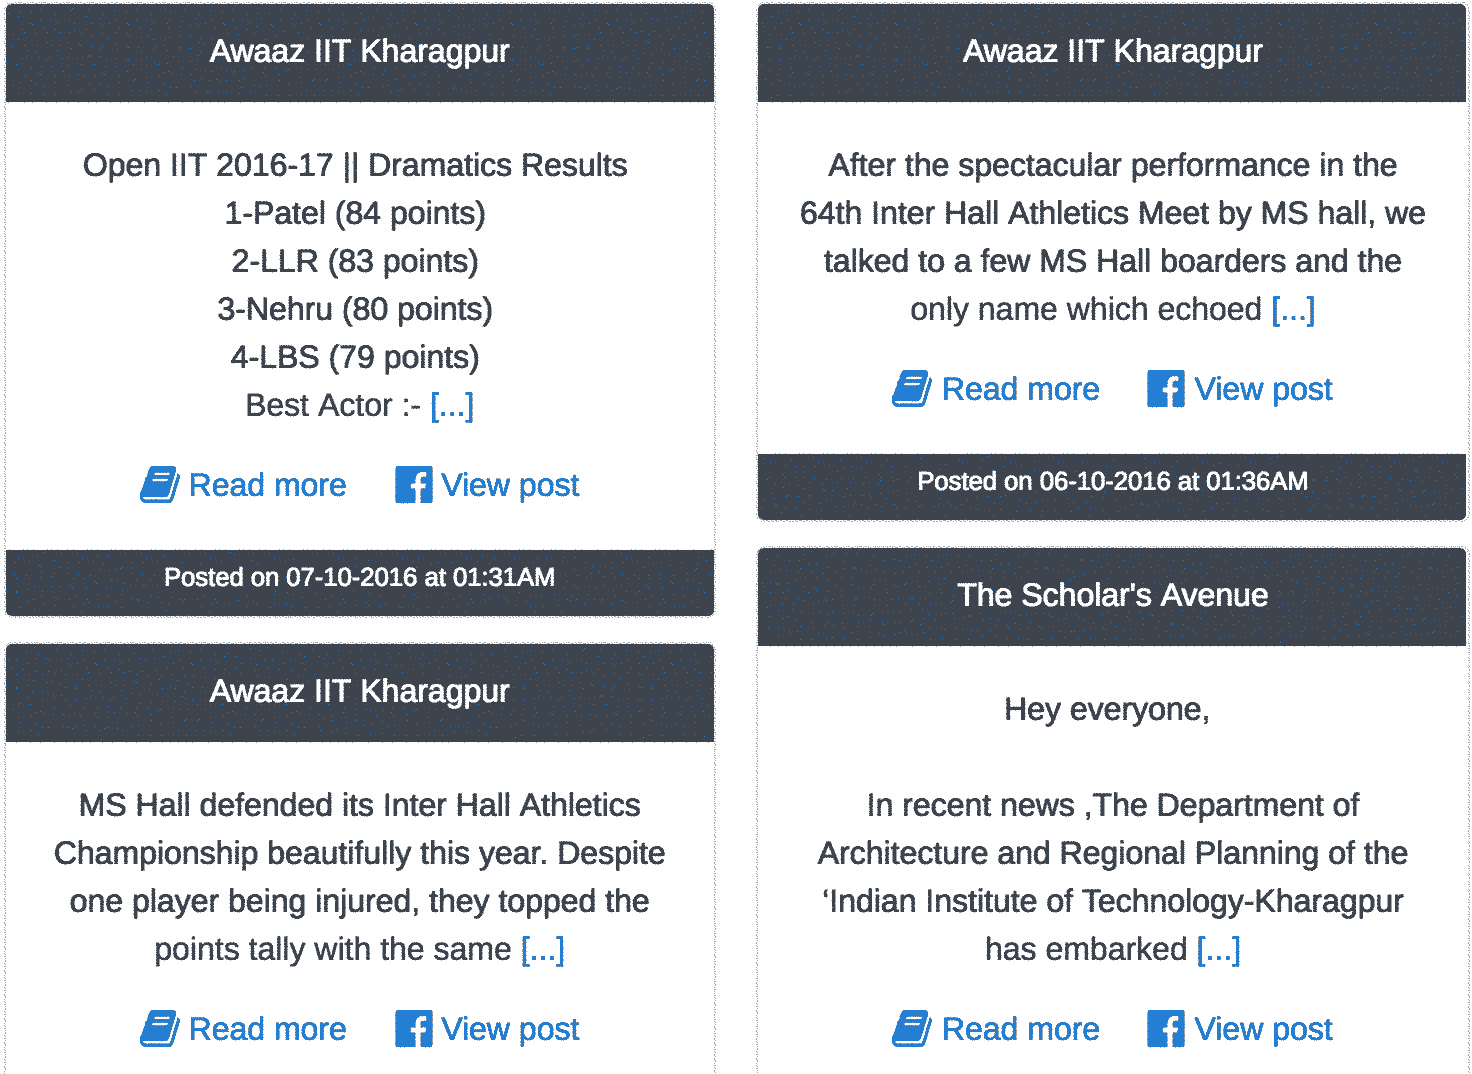Click 'Posted on 06-10-2016 at 01:36AM' footer
The image size is (1472, 1074).
1112,481
